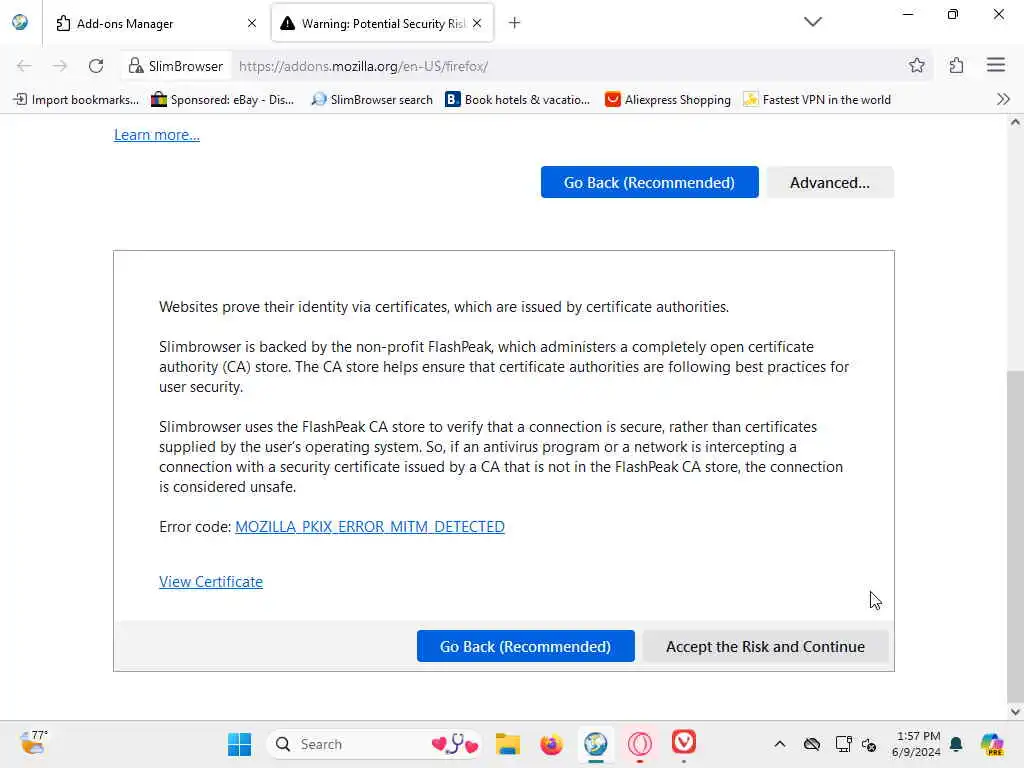The height and width of the screenshot is (768, 1024).
Task: Open the hamburger application menu
Action: (x=996, y=65)
